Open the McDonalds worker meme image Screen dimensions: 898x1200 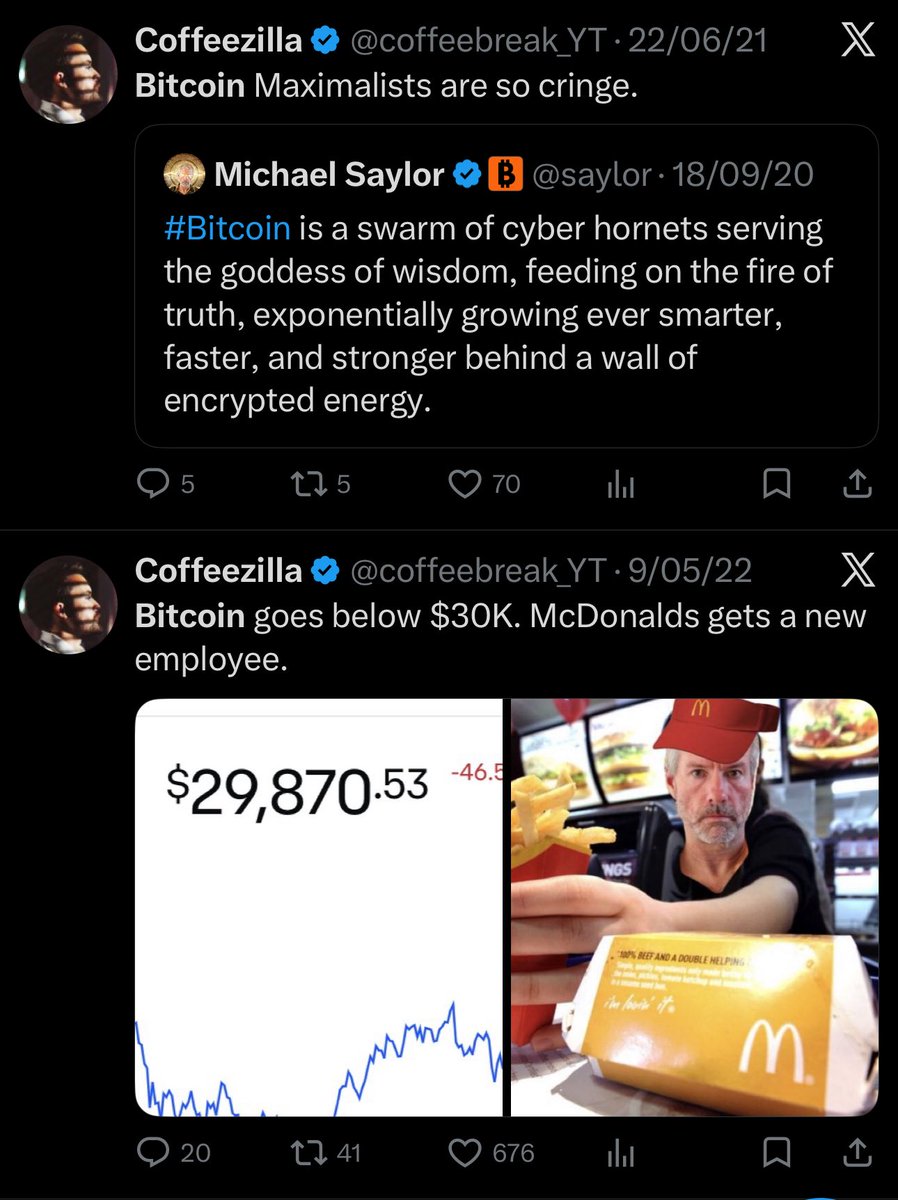[x=695, y=907]
